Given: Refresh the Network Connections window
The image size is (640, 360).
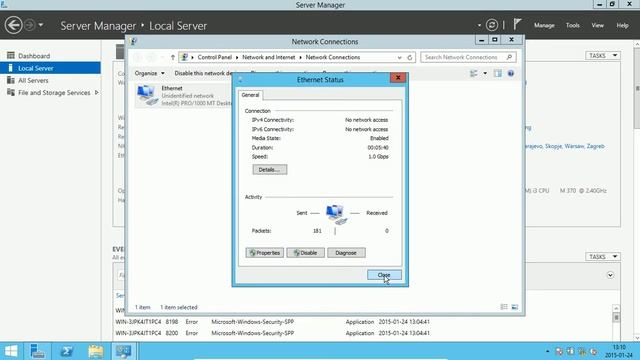Looking at the screenshot, I should tap(410, 58).
